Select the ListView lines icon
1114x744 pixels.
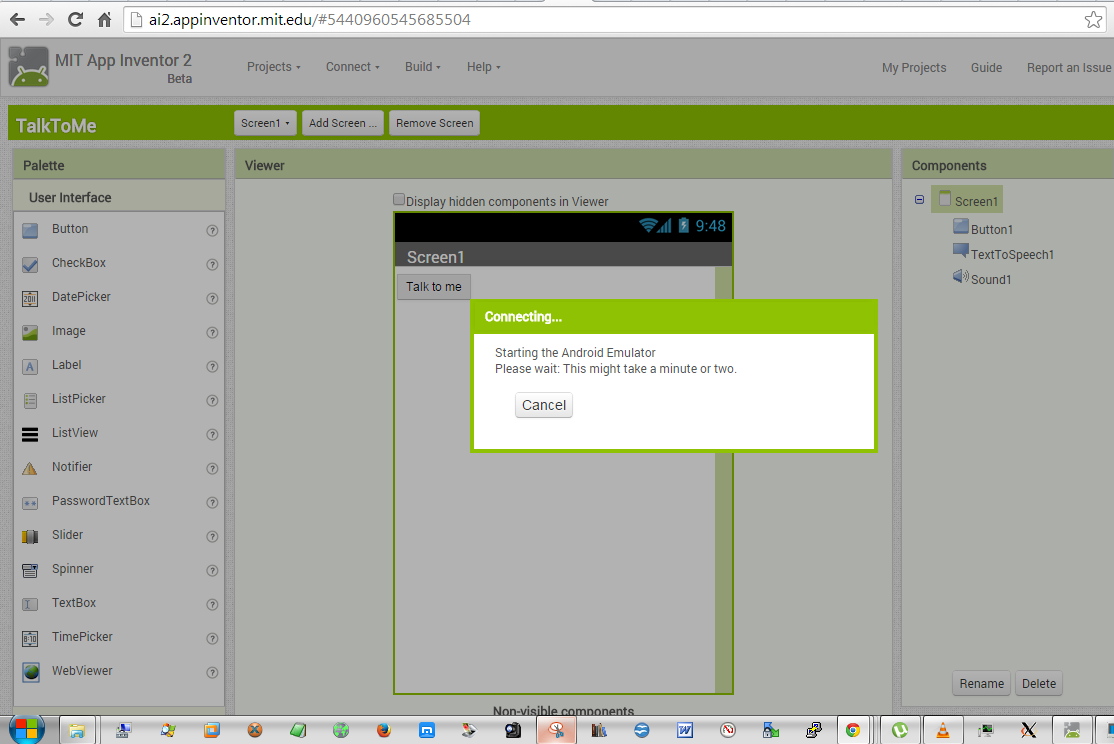pos(30,434)
